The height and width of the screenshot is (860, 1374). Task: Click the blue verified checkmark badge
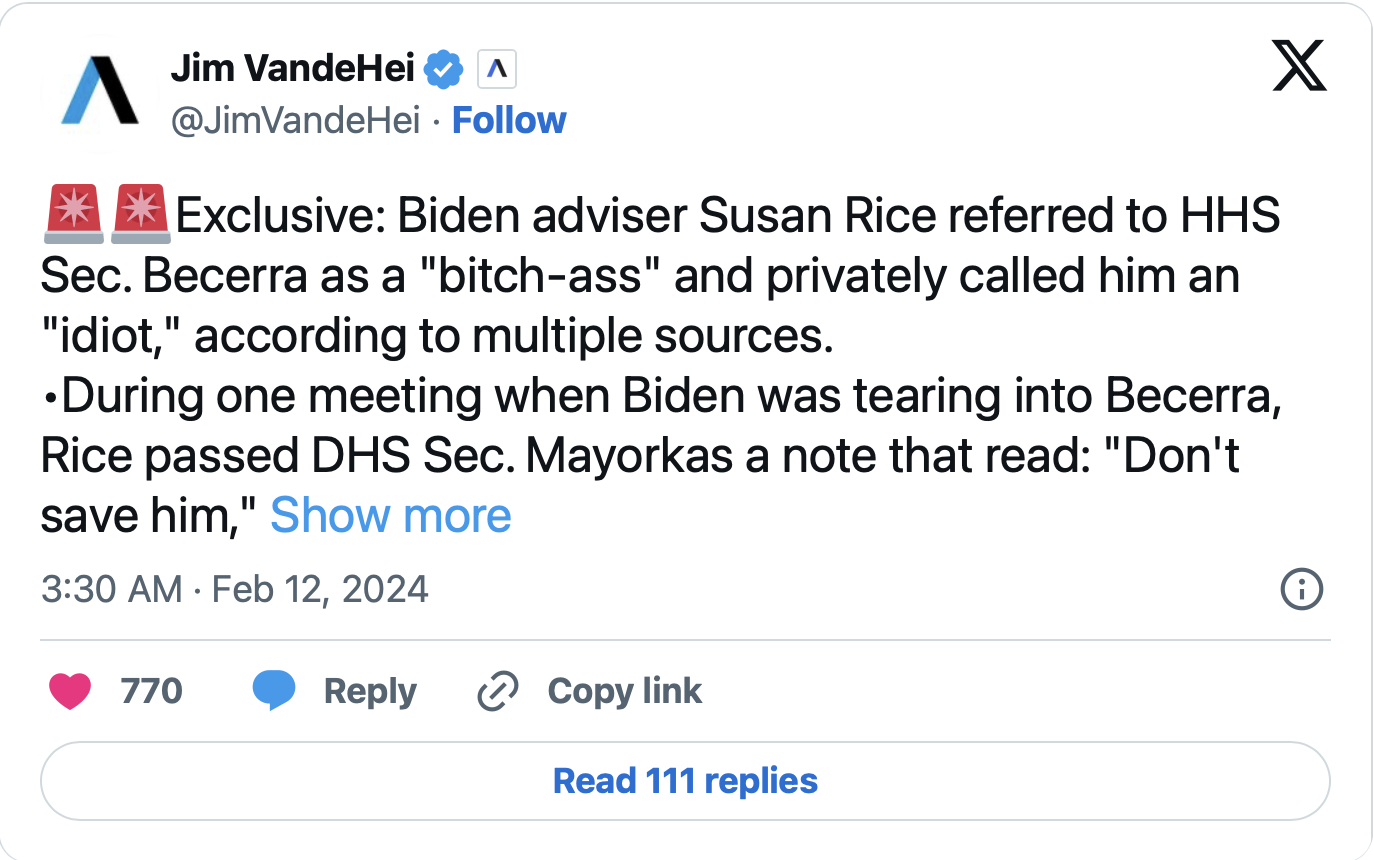(444, 69)
